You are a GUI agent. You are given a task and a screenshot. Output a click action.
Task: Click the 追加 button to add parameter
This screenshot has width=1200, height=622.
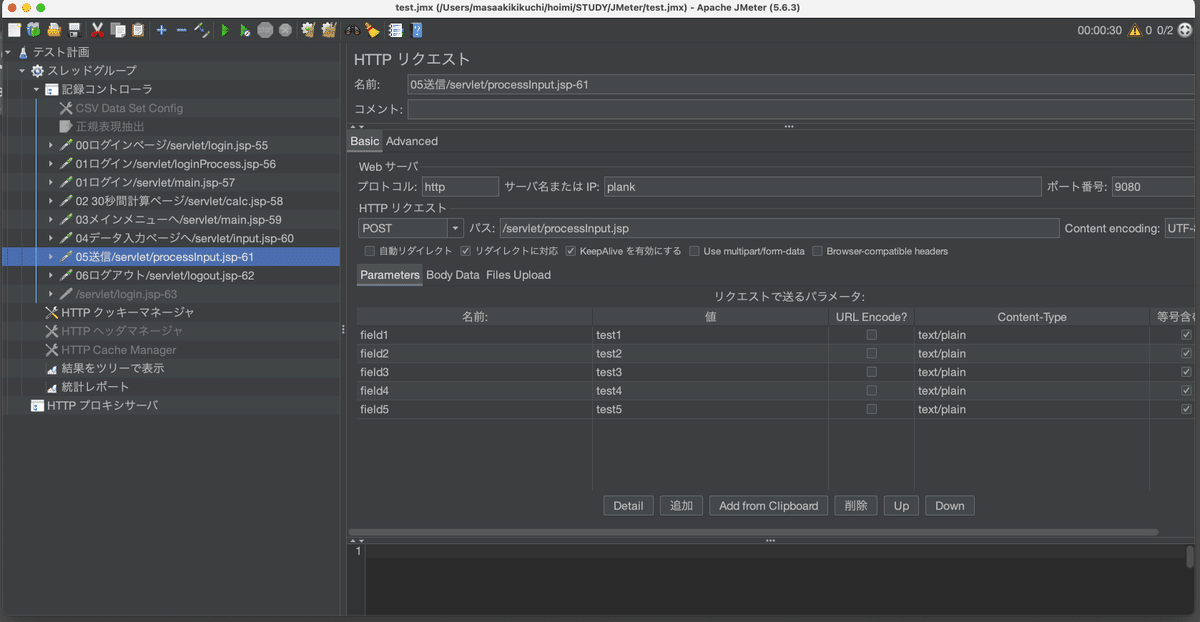coord(681,505)
